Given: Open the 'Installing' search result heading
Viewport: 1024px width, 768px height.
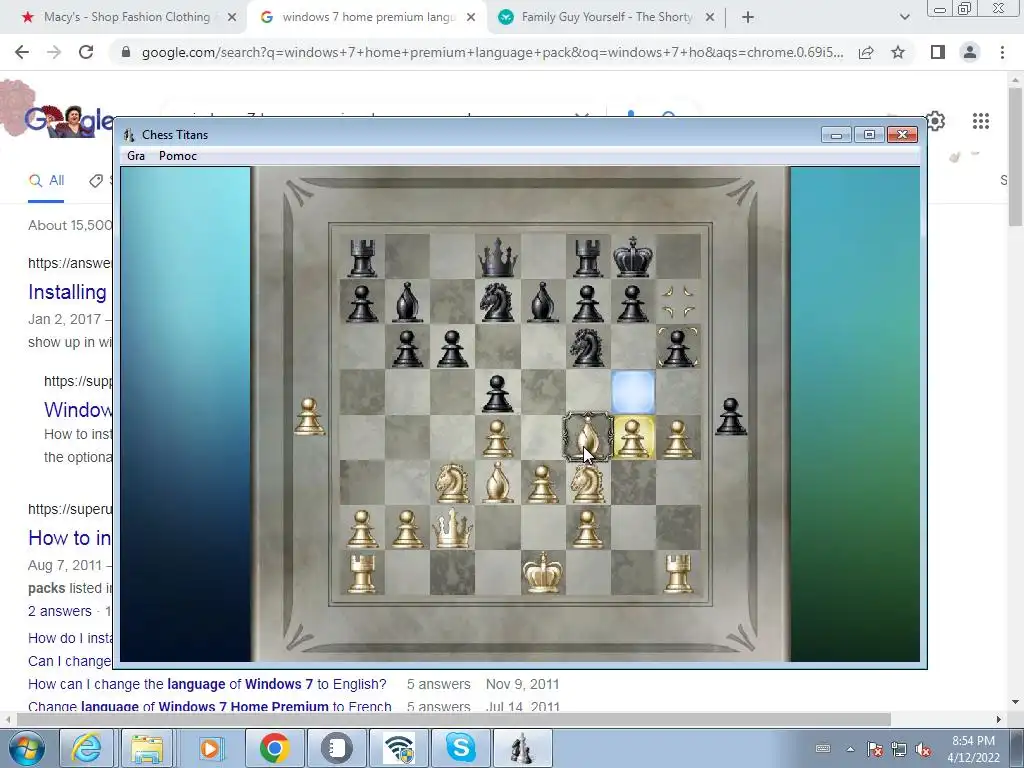Looking at the screenshot, I should pyautogui.click(x=67, y=292).
